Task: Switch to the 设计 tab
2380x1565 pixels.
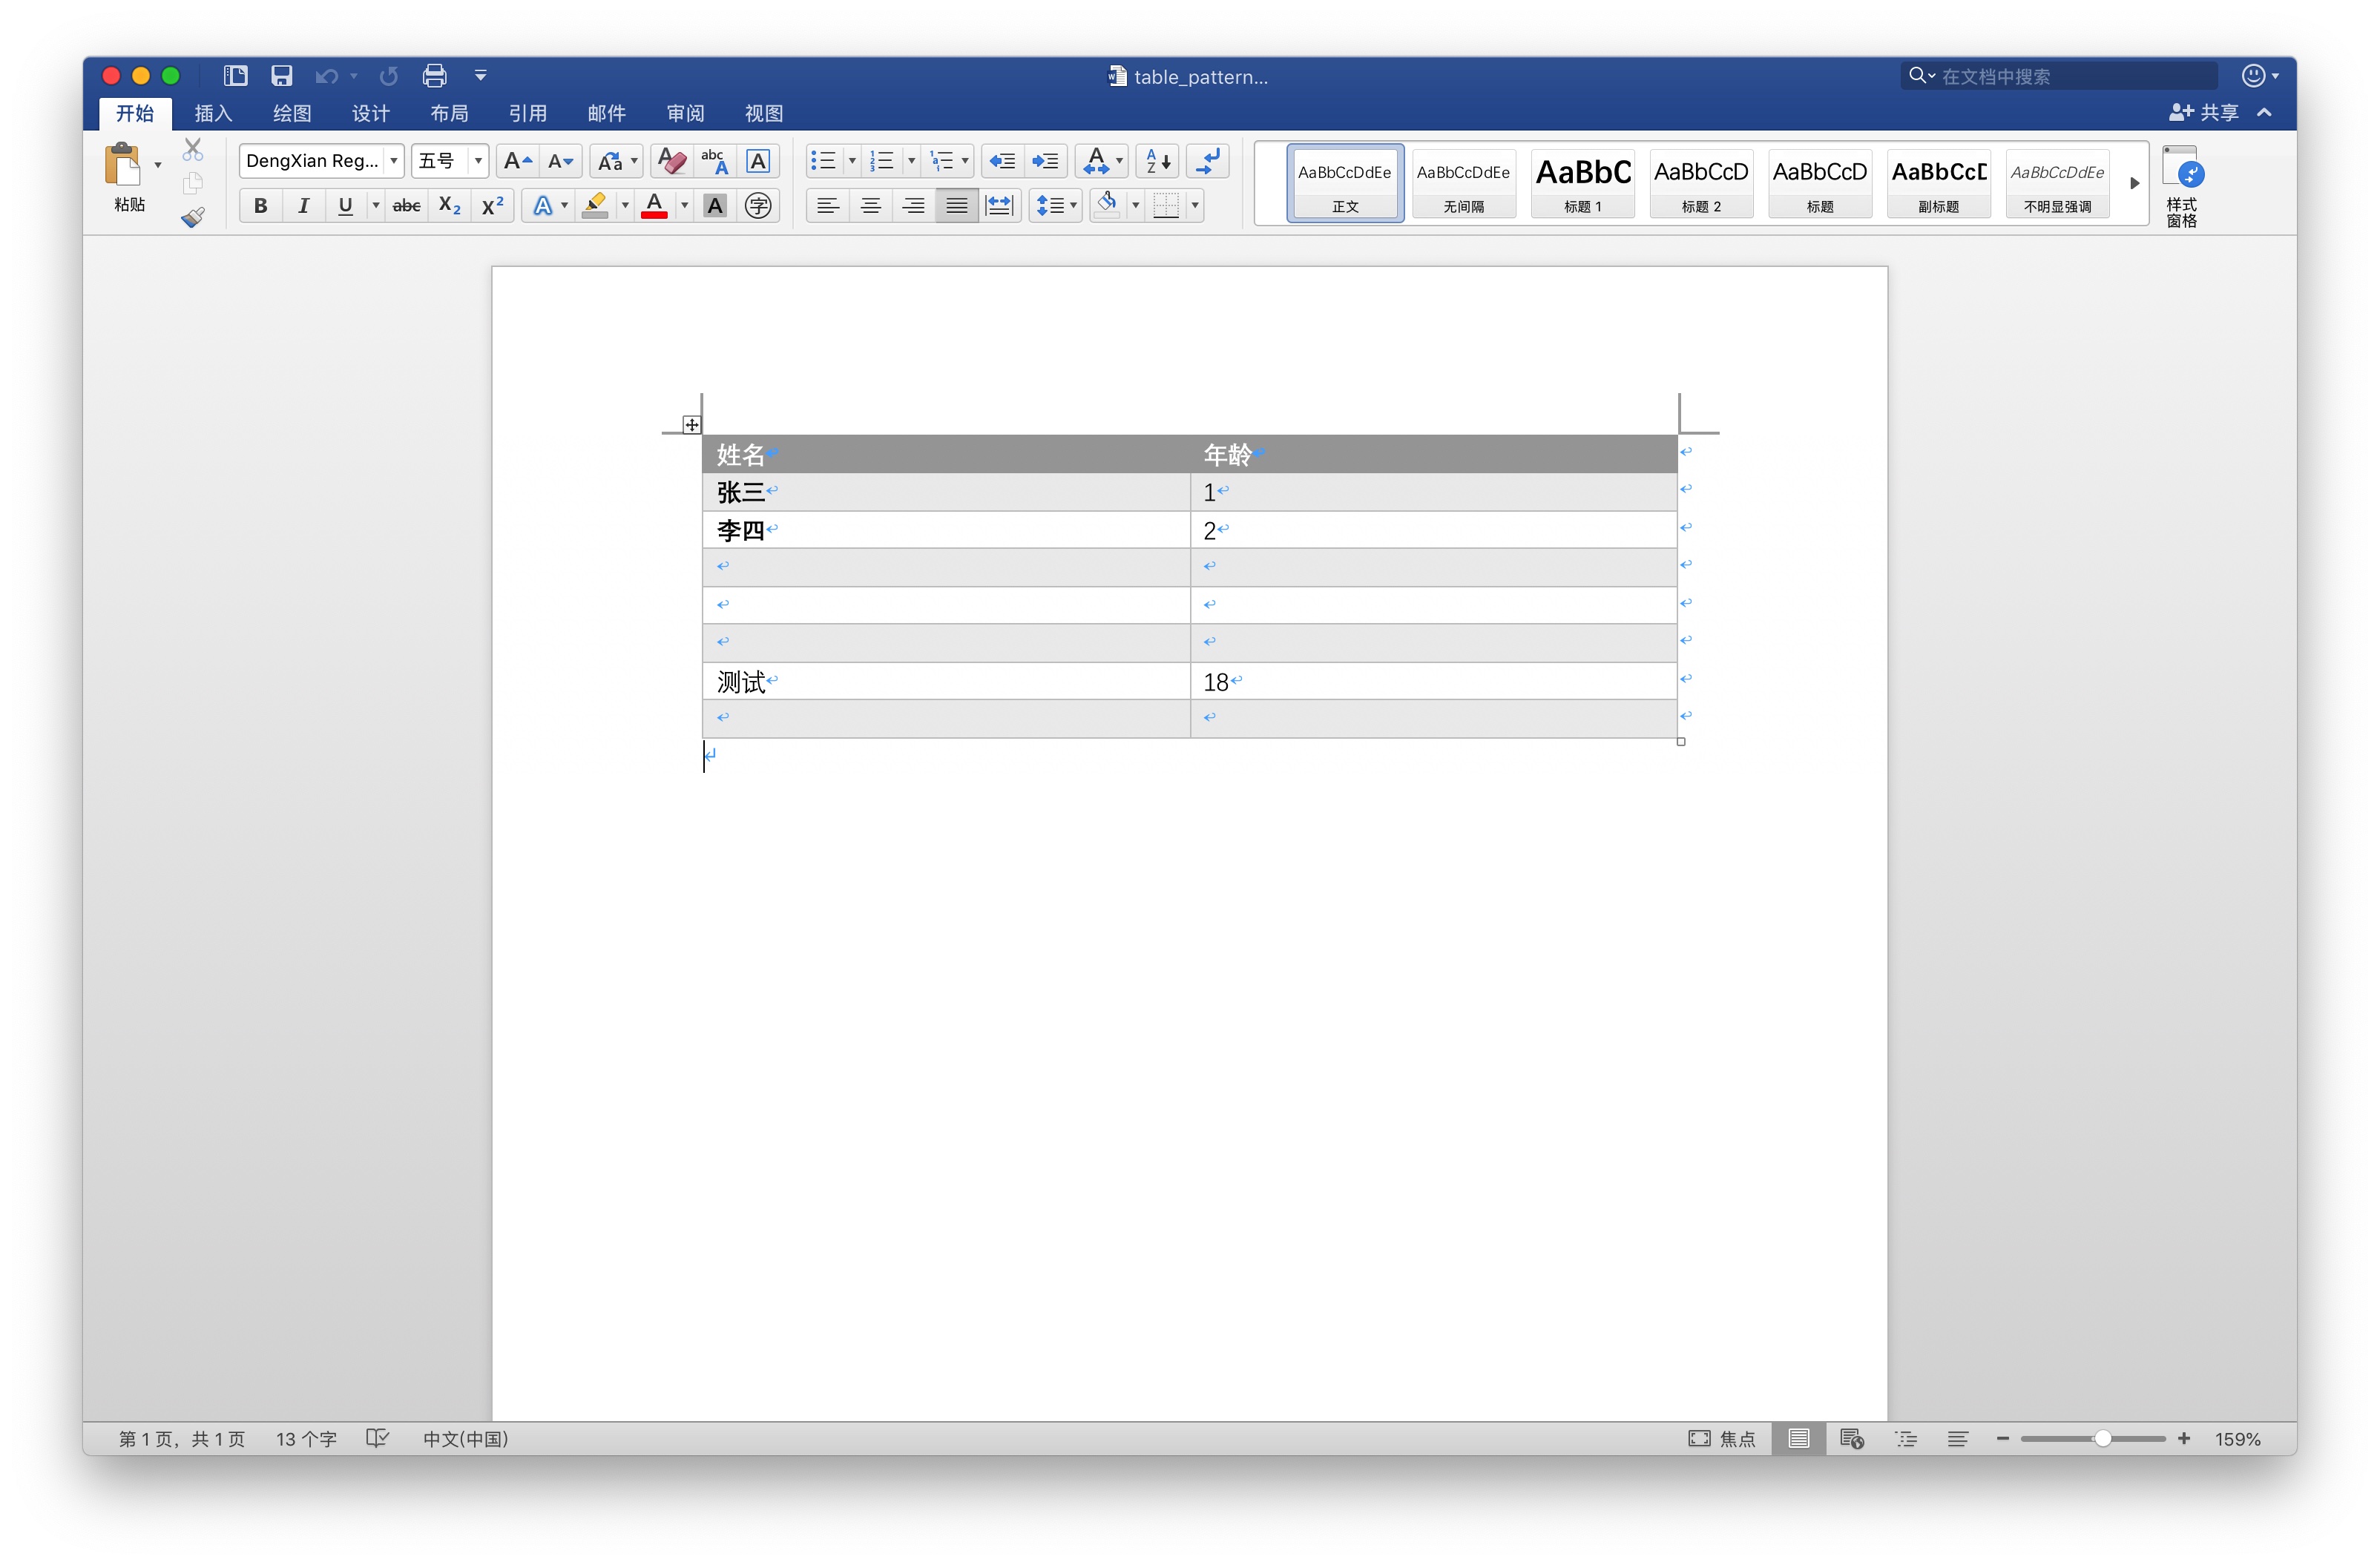Action: (x=370, y=113)
